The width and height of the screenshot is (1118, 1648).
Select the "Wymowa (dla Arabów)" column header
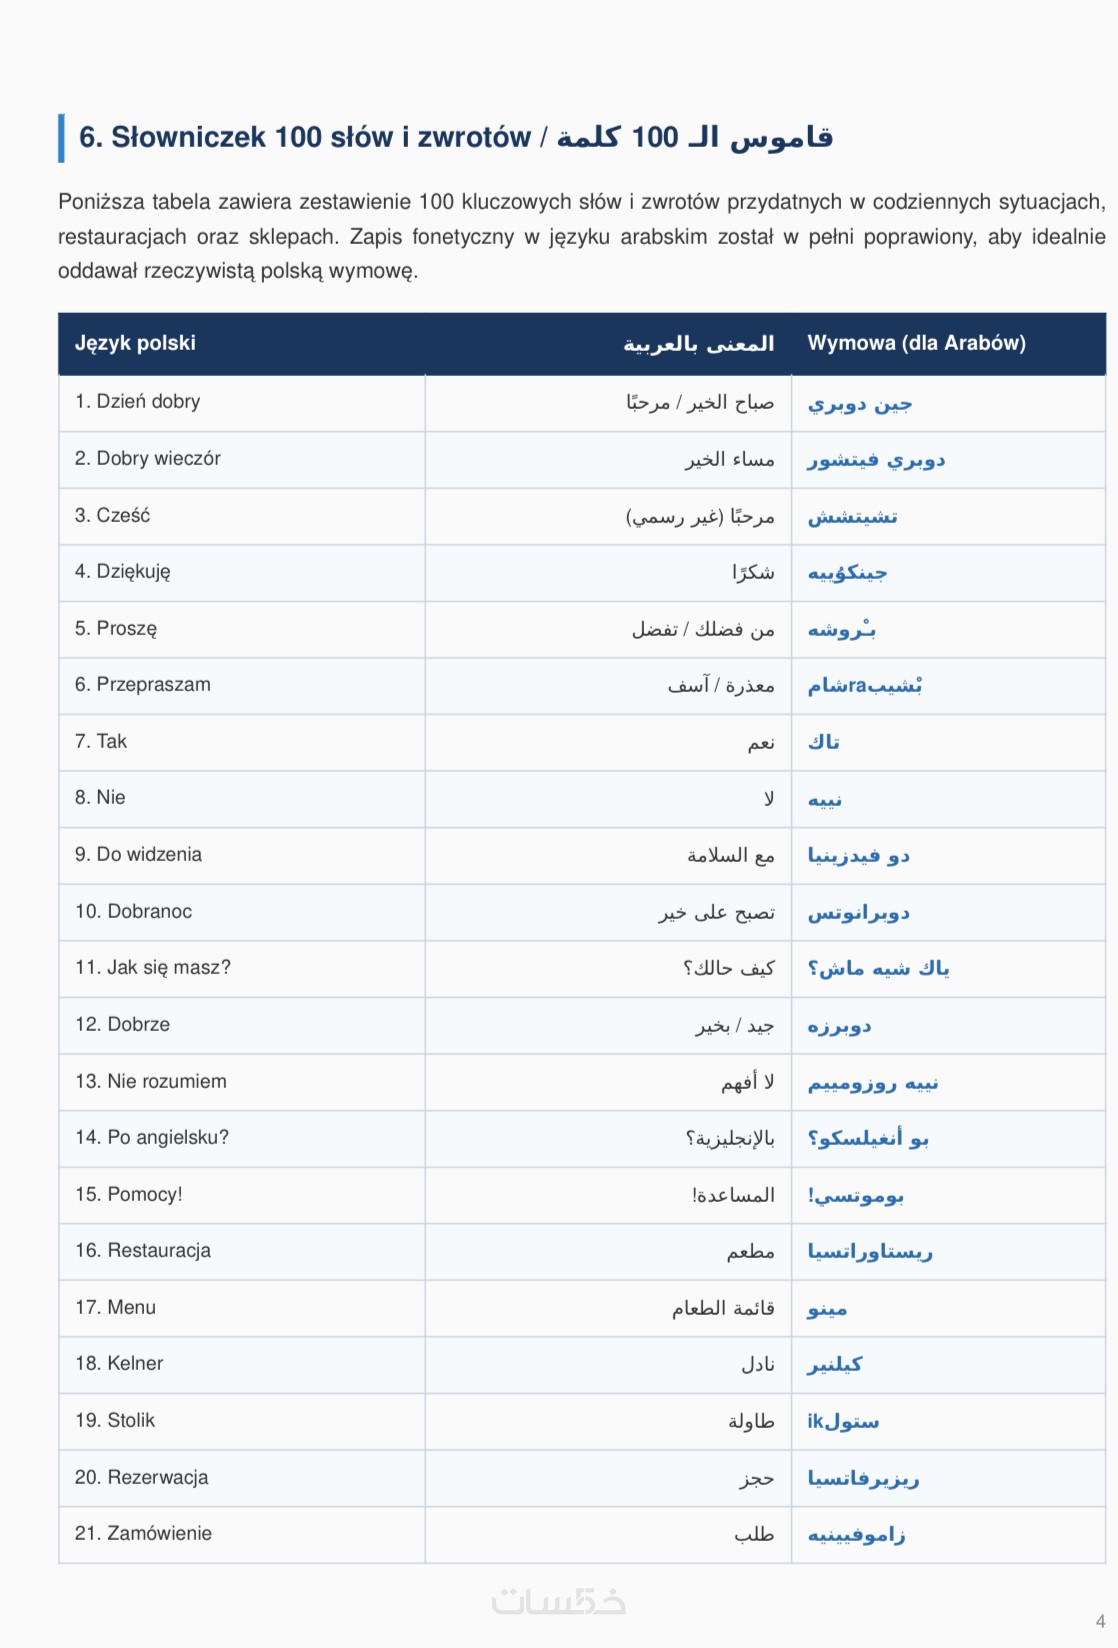(x=916, y=343)
